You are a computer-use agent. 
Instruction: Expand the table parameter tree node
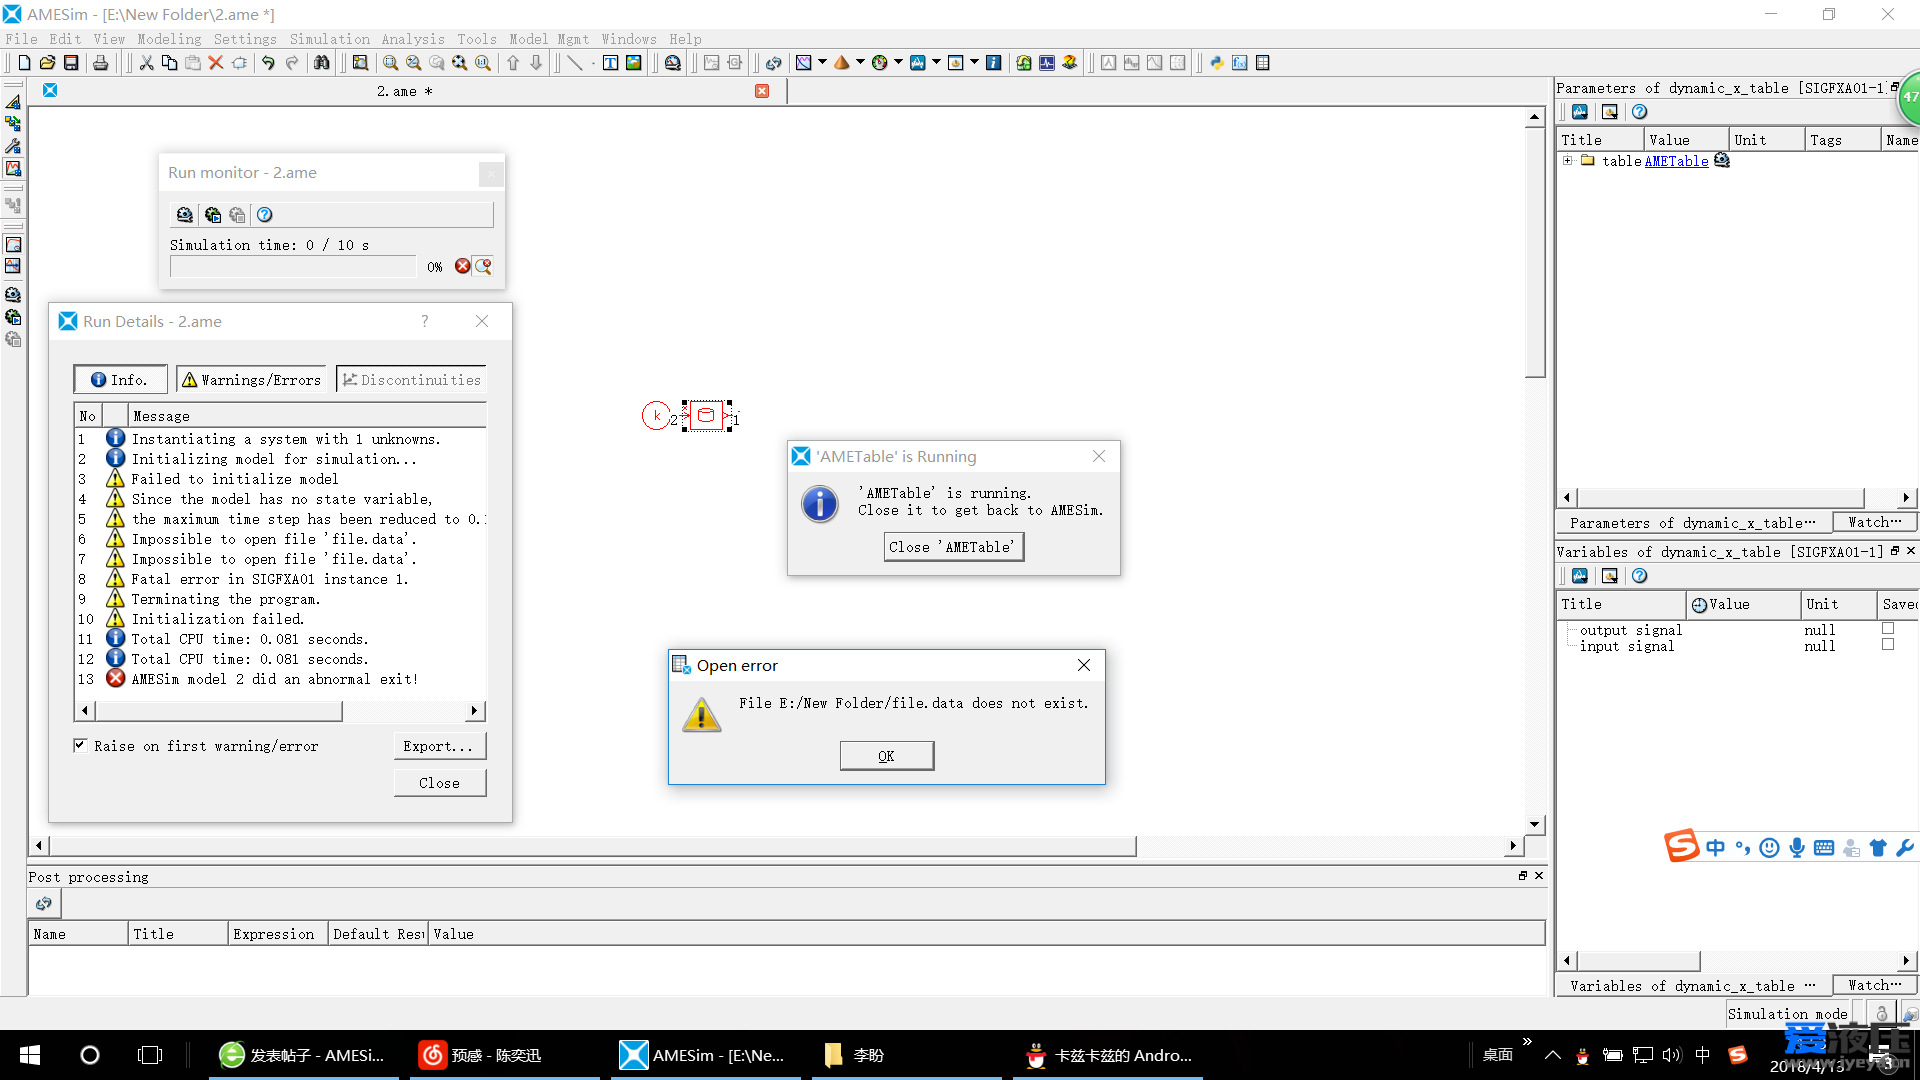coord(1568,160)
